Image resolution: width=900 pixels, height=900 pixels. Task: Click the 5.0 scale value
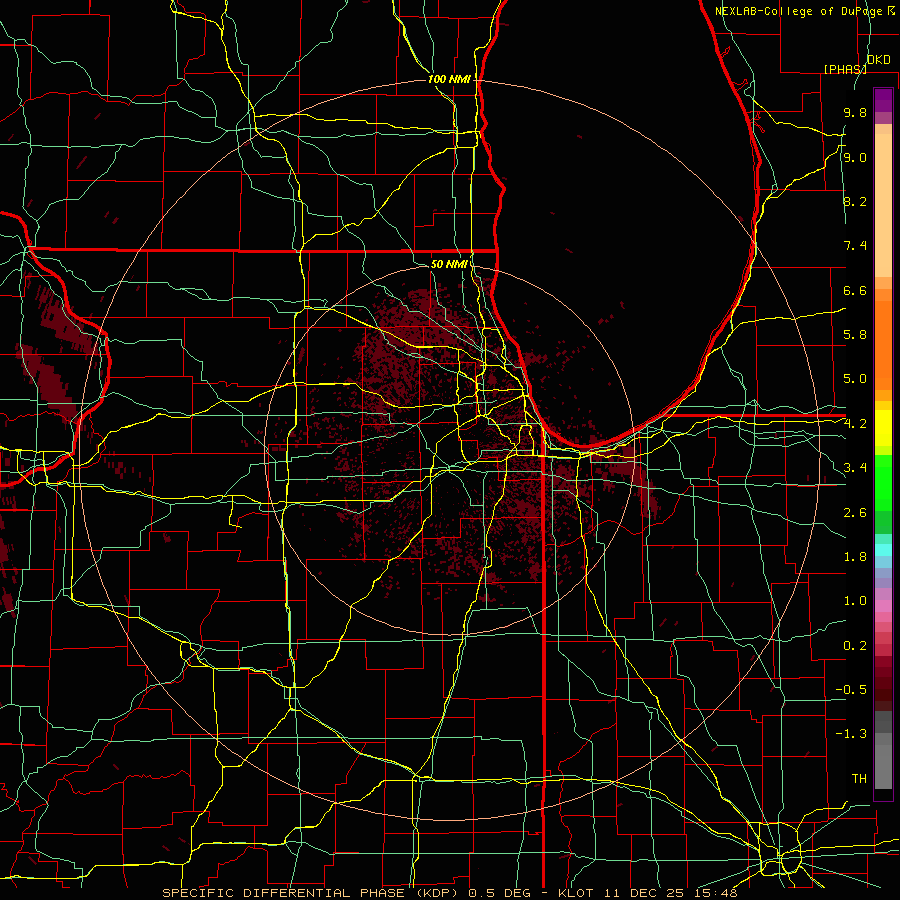pyautogui.click(x=855, y=379)
